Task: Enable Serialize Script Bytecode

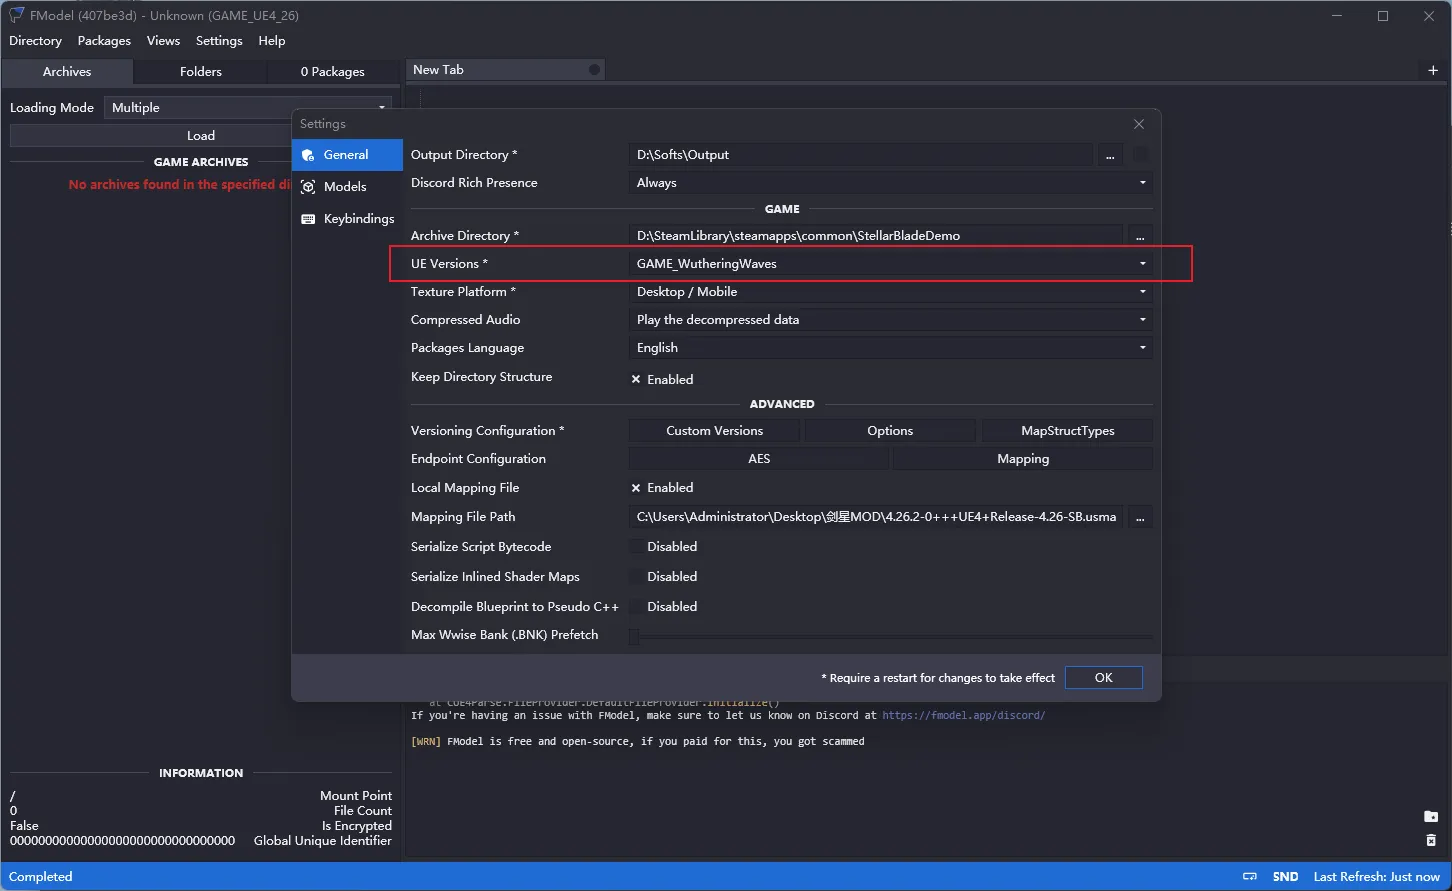Action: (x=636, y=547)
